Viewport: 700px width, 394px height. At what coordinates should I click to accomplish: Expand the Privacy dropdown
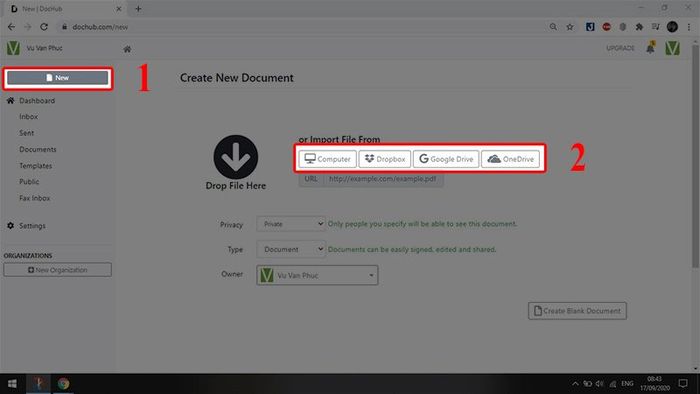click(291, 224)
